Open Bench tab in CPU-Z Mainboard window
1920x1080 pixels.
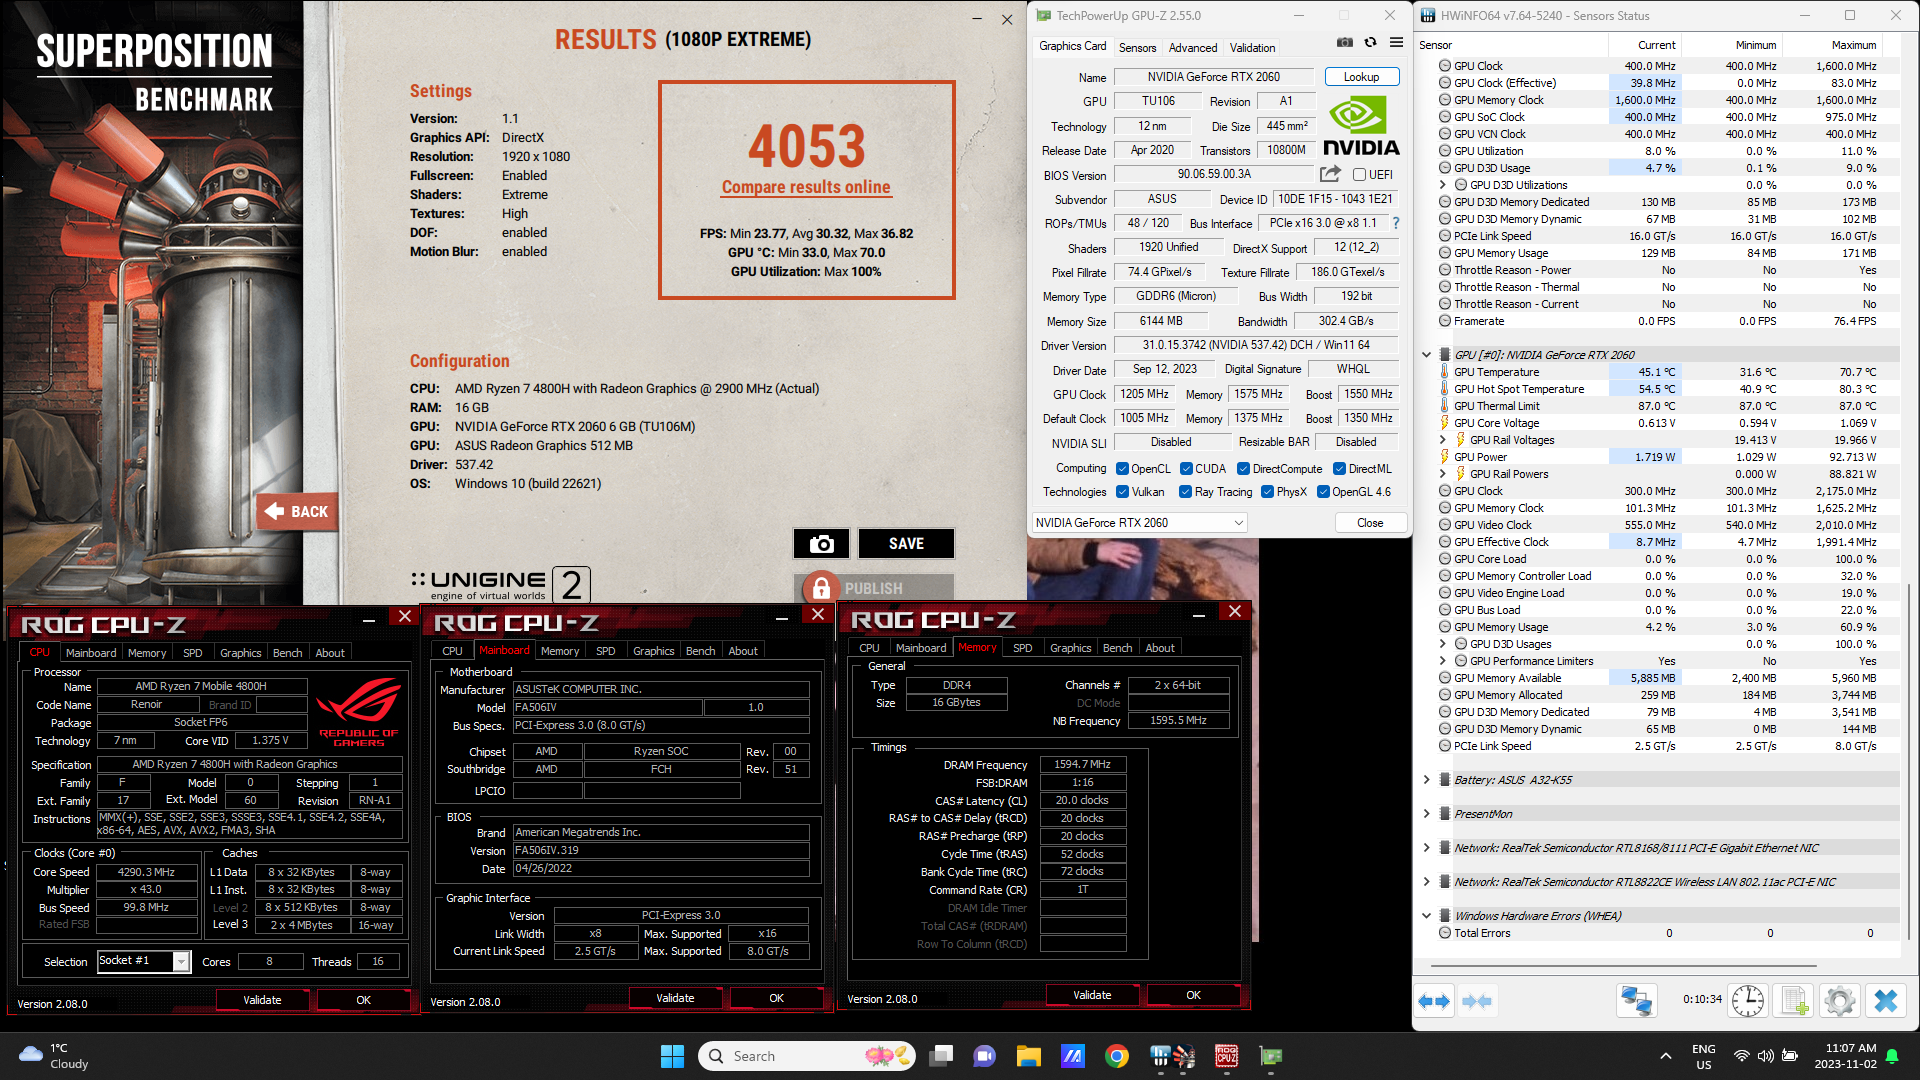coord(700,651)
